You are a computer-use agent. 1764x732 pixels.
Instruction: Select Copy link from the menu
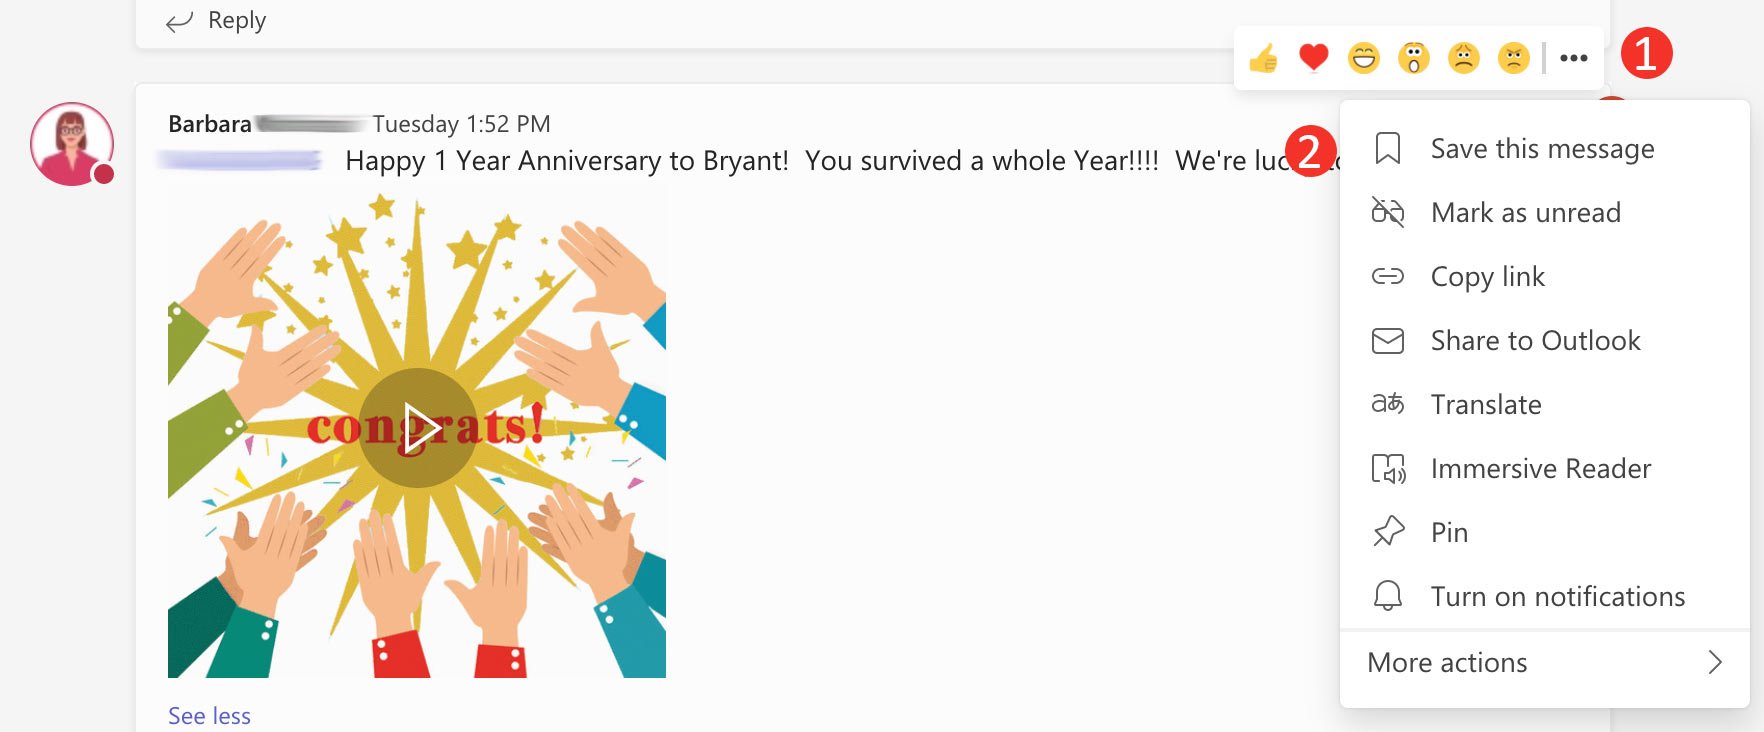pos(1544,277)
